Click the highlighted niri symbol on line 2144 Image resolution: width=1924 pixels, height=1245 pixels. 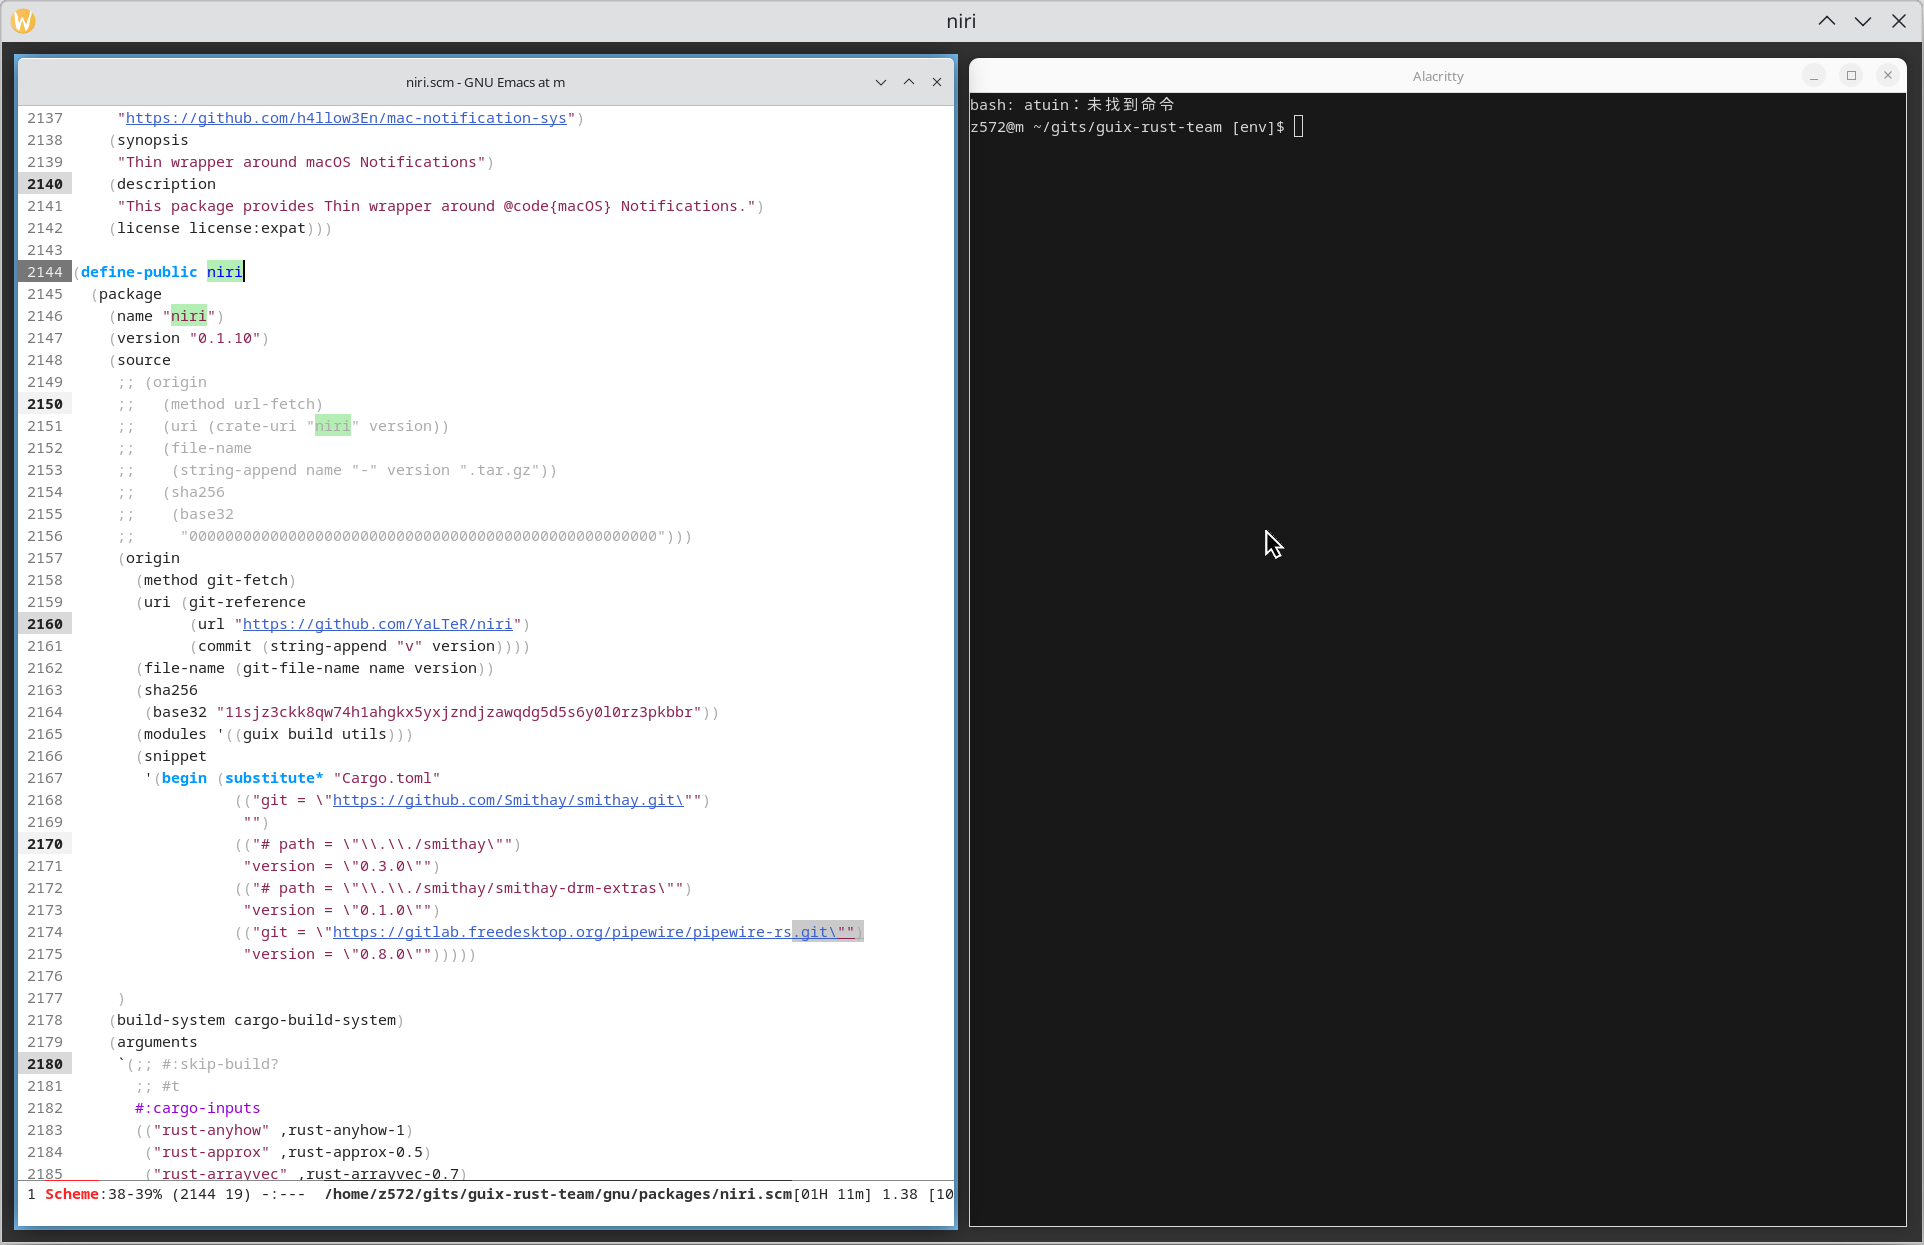[225, 272]
